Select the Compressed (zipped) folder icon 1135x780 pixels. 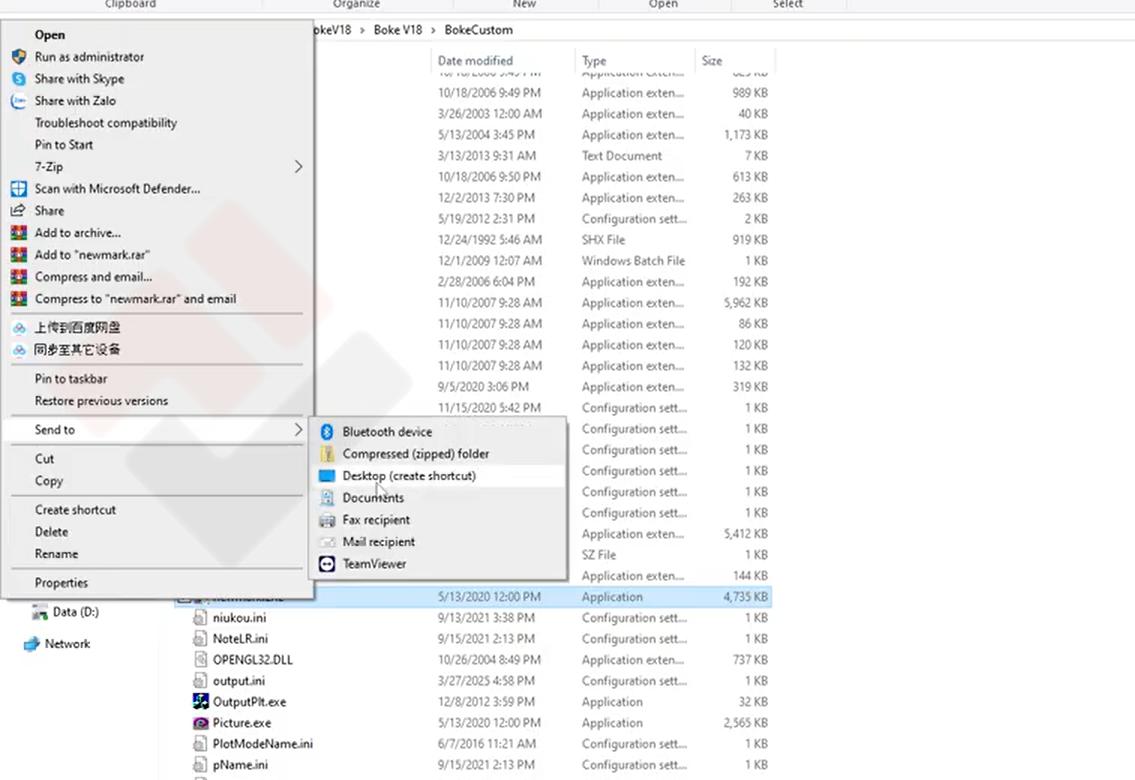pyautogui.click(x=326, y=454)
